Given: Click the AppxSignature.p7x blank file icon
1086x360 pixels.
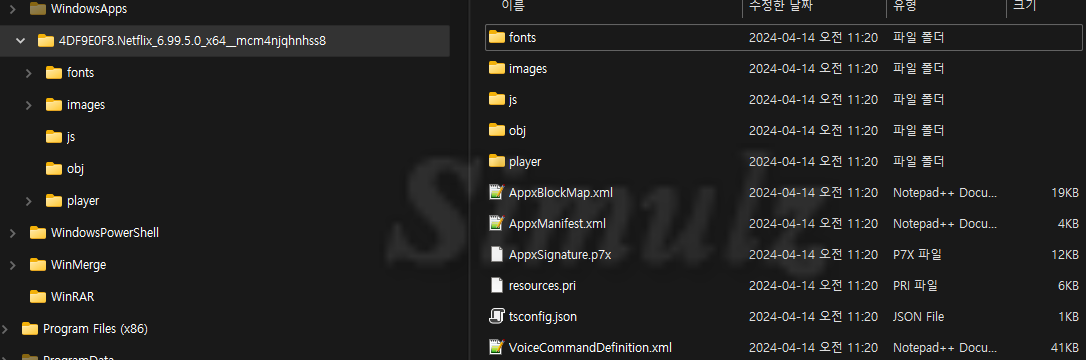Looking at the screenshot, I should pyautogui.click(x=496, y=254).
